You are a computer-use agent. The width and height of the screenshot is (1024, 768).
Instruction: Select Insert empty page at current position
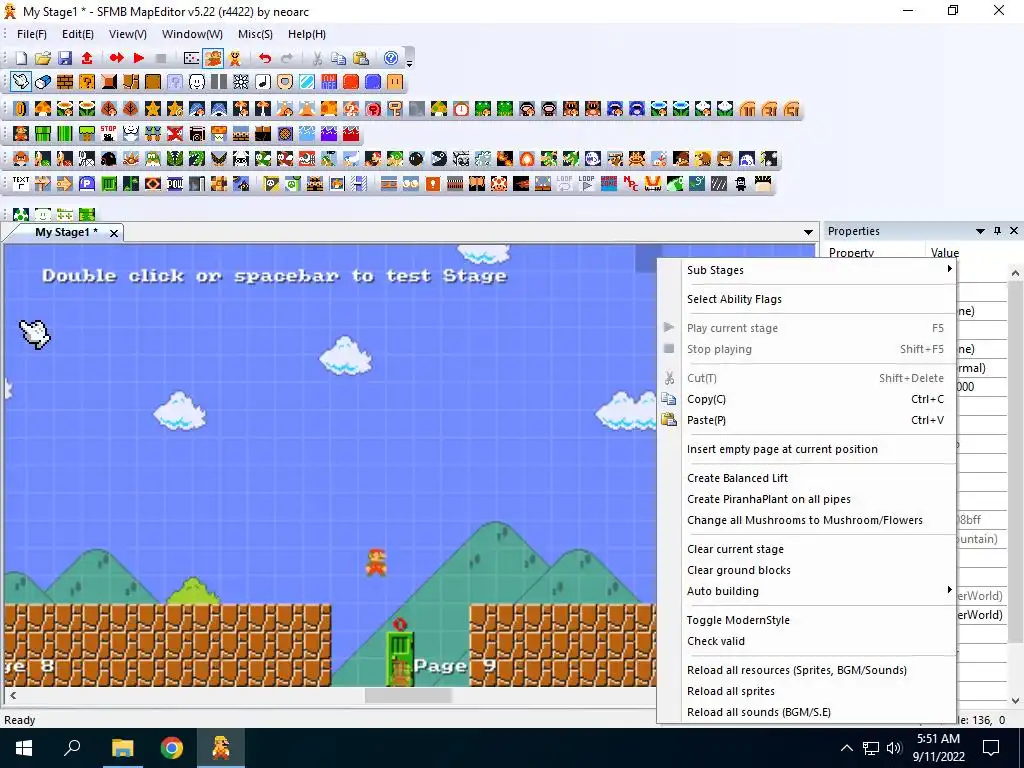[x=807, y=449]
